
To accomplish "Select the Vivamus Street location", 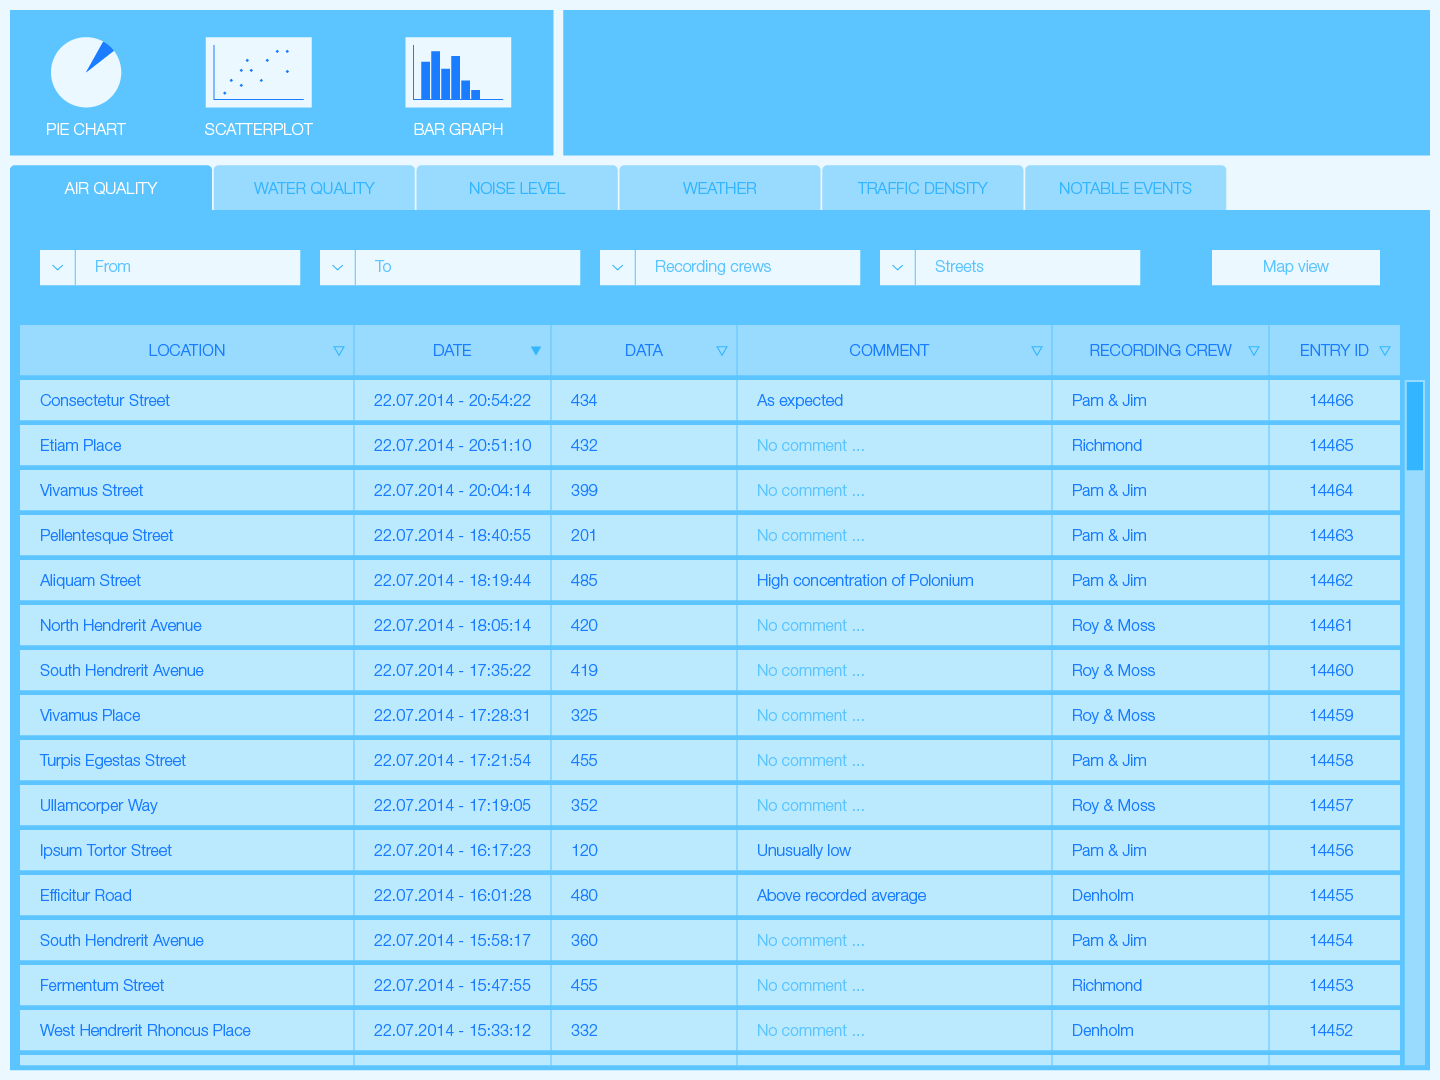I will tap(92, 491).
